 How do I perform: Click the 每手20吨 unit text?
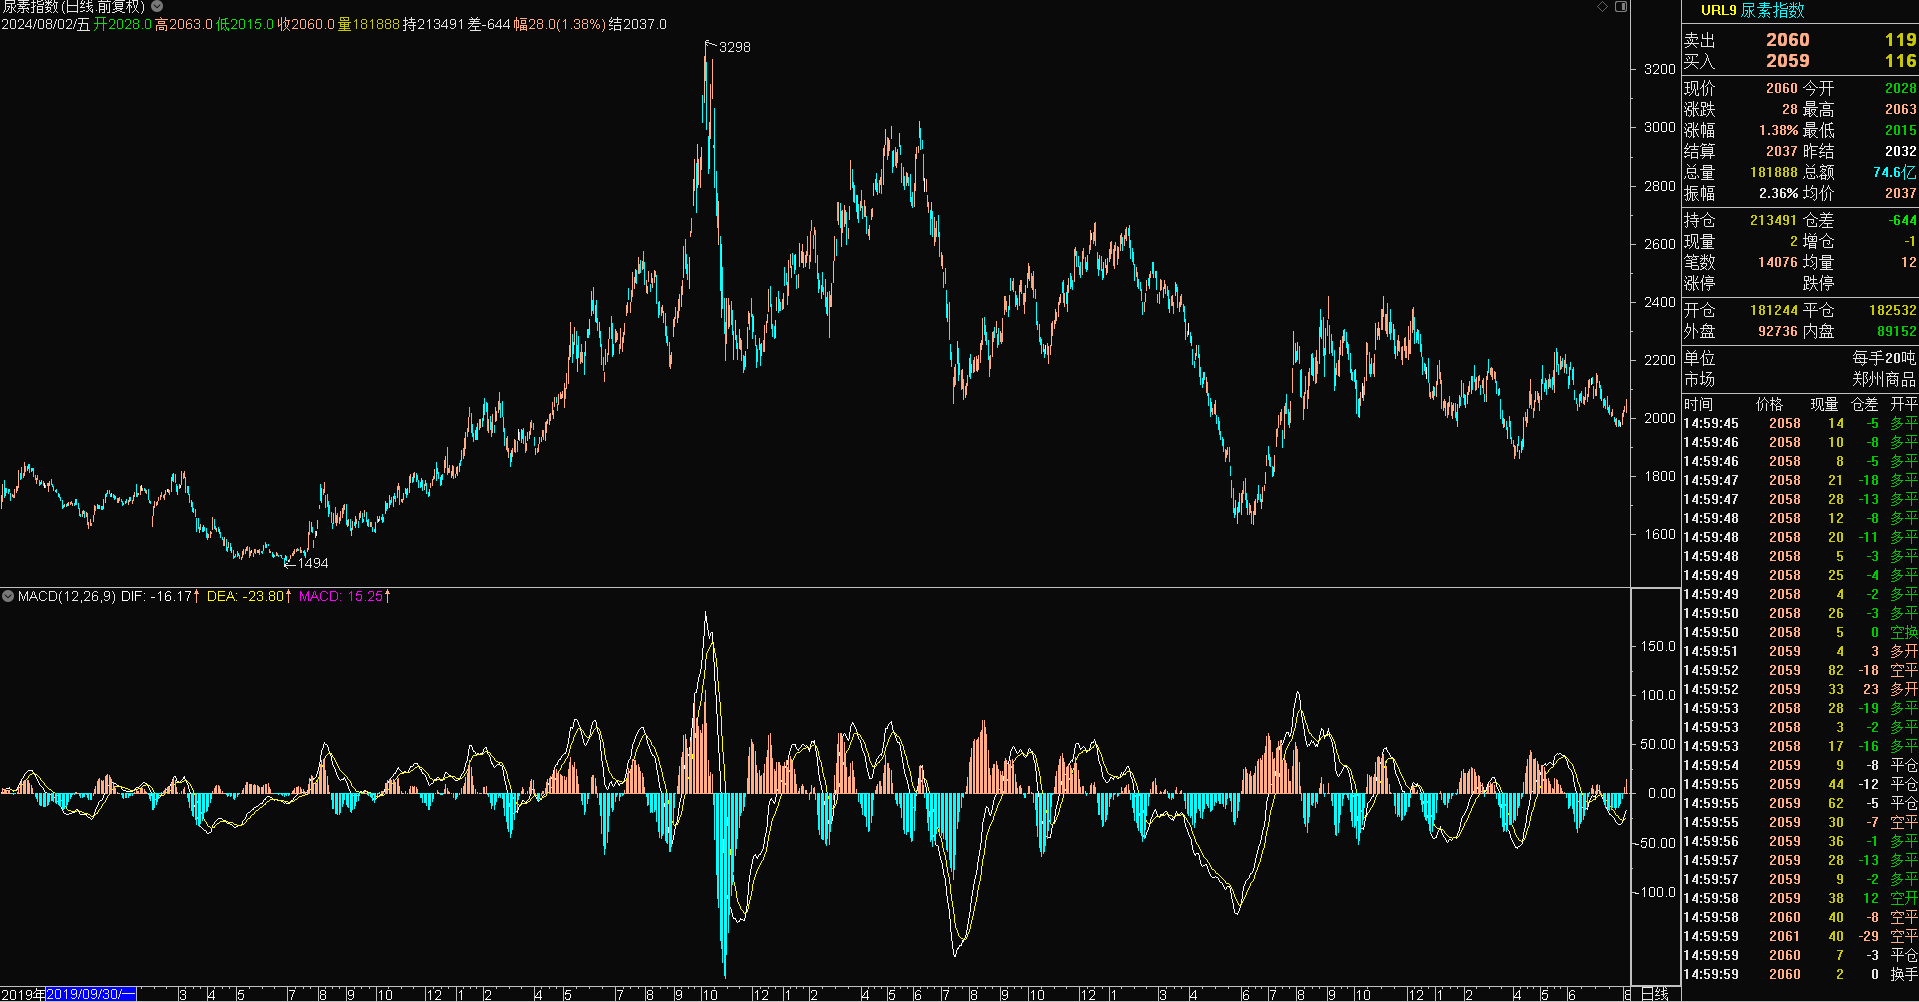pyautogui.click(x=1884, y=358)
